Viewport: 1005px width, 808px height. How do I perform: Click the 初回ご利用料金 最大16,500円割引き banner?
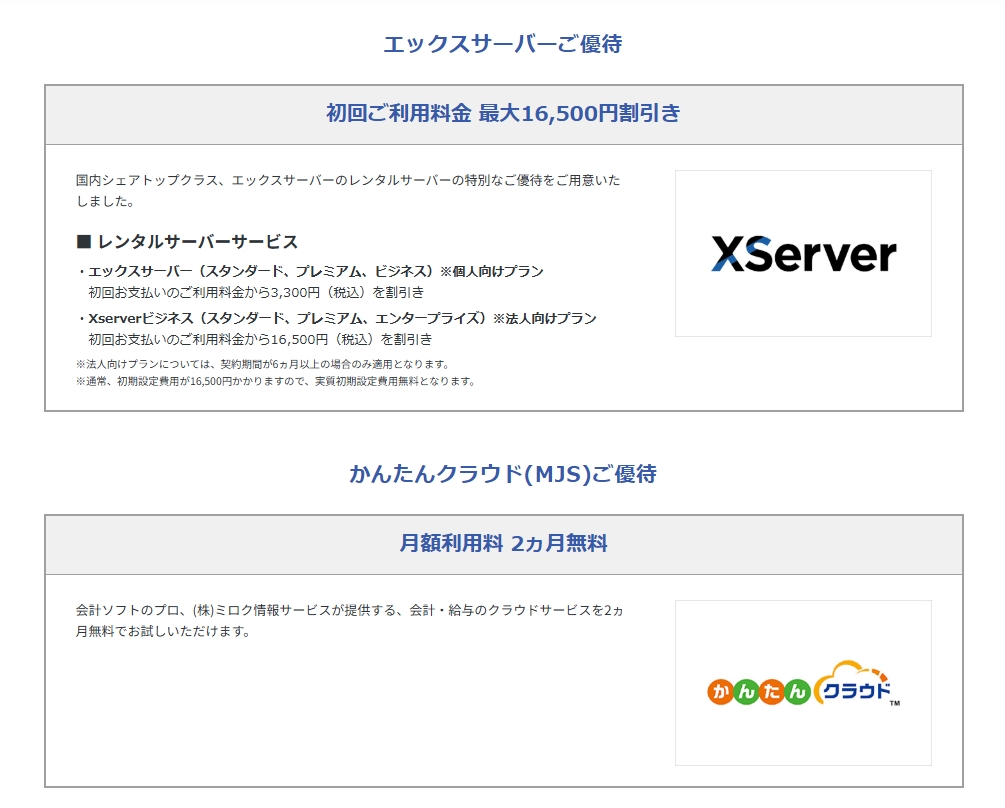pos(503,114)
